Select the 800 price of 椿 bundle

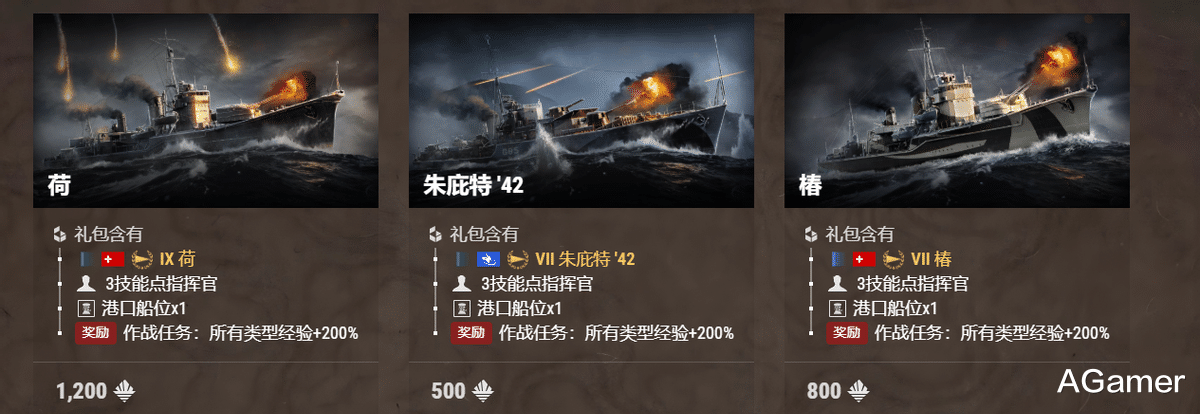[824, 391]
